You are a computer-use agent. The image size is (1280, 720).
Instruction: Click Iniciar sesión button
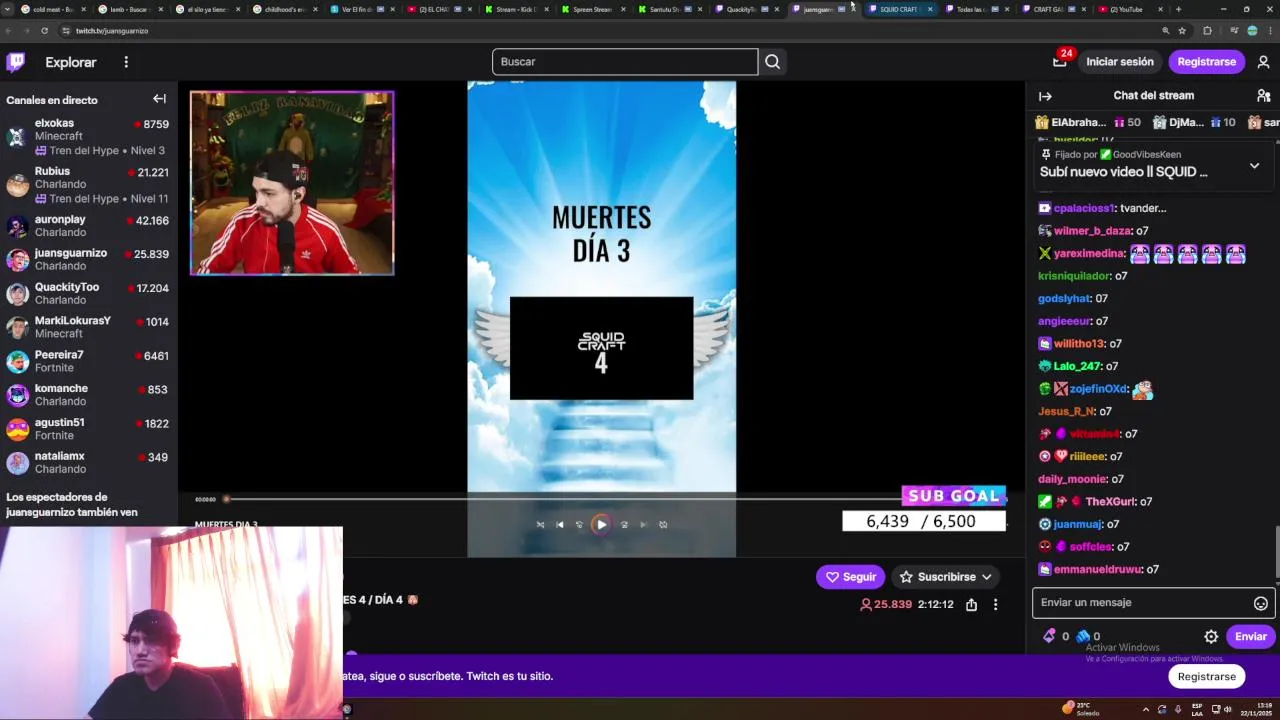[x=1120, y=62]
